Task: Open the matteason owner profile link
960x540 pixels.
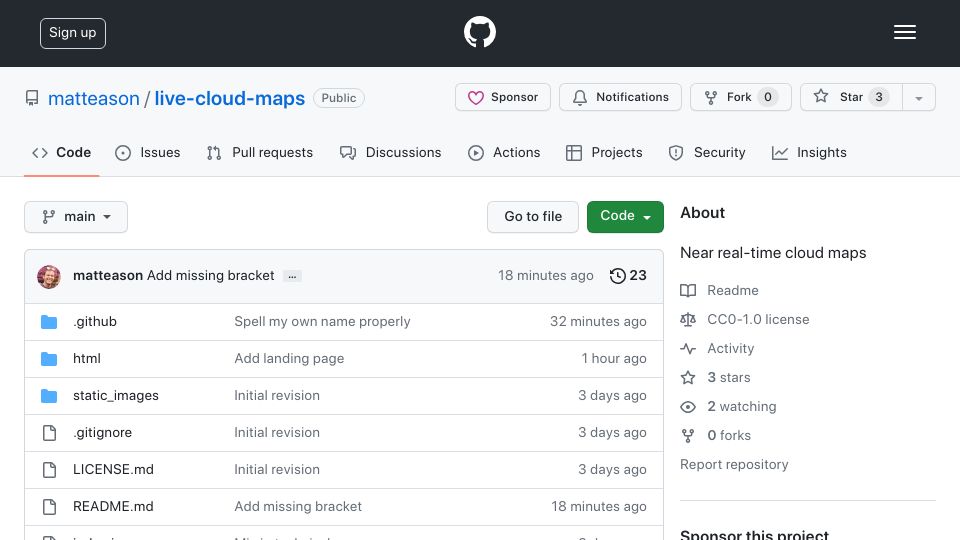Action: click(x=94, y=99)
